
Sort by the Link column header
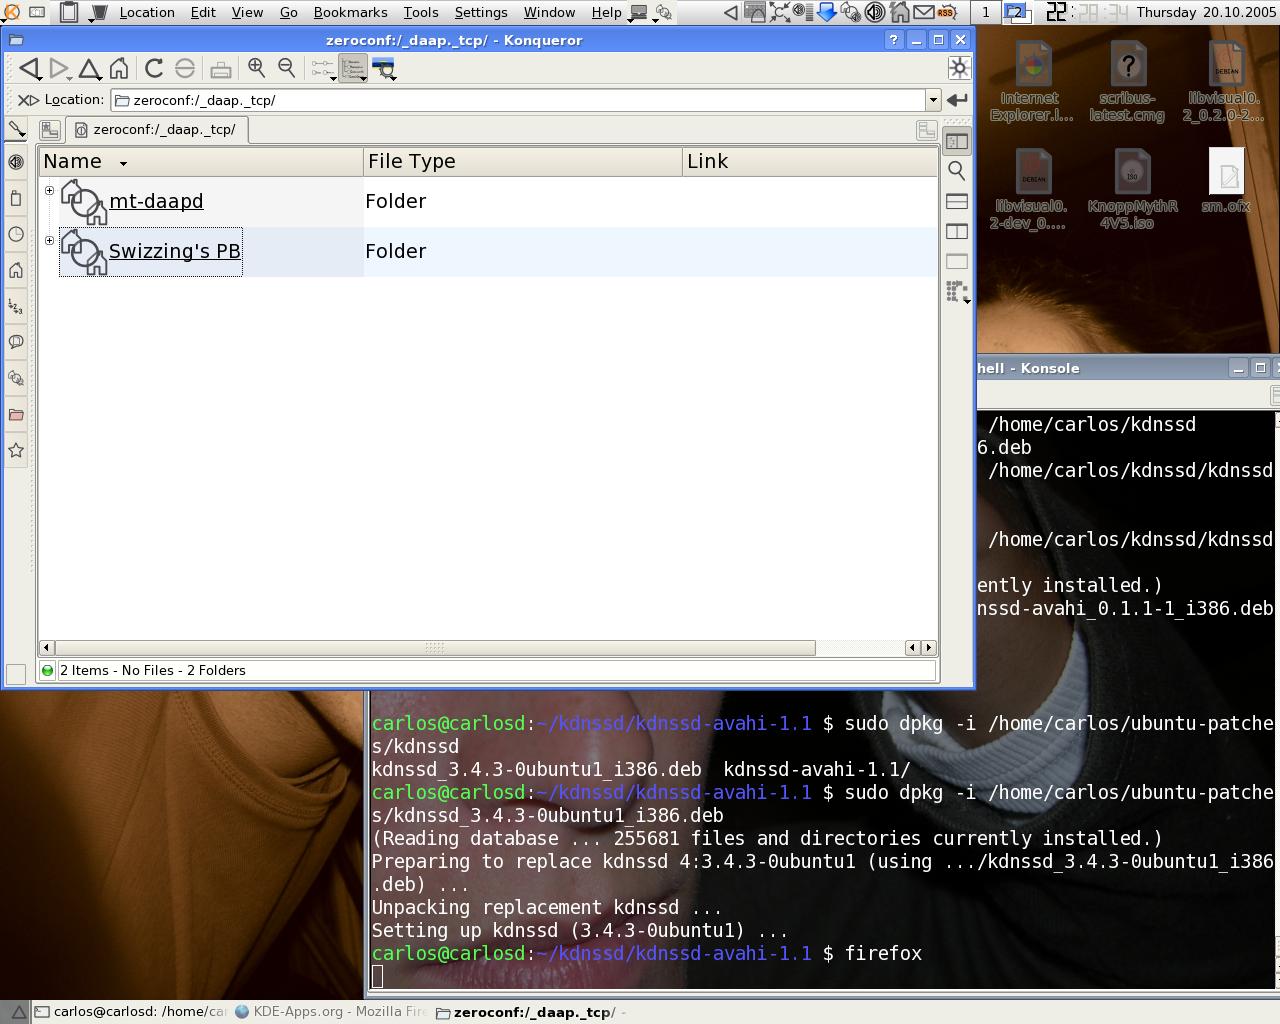810,162
